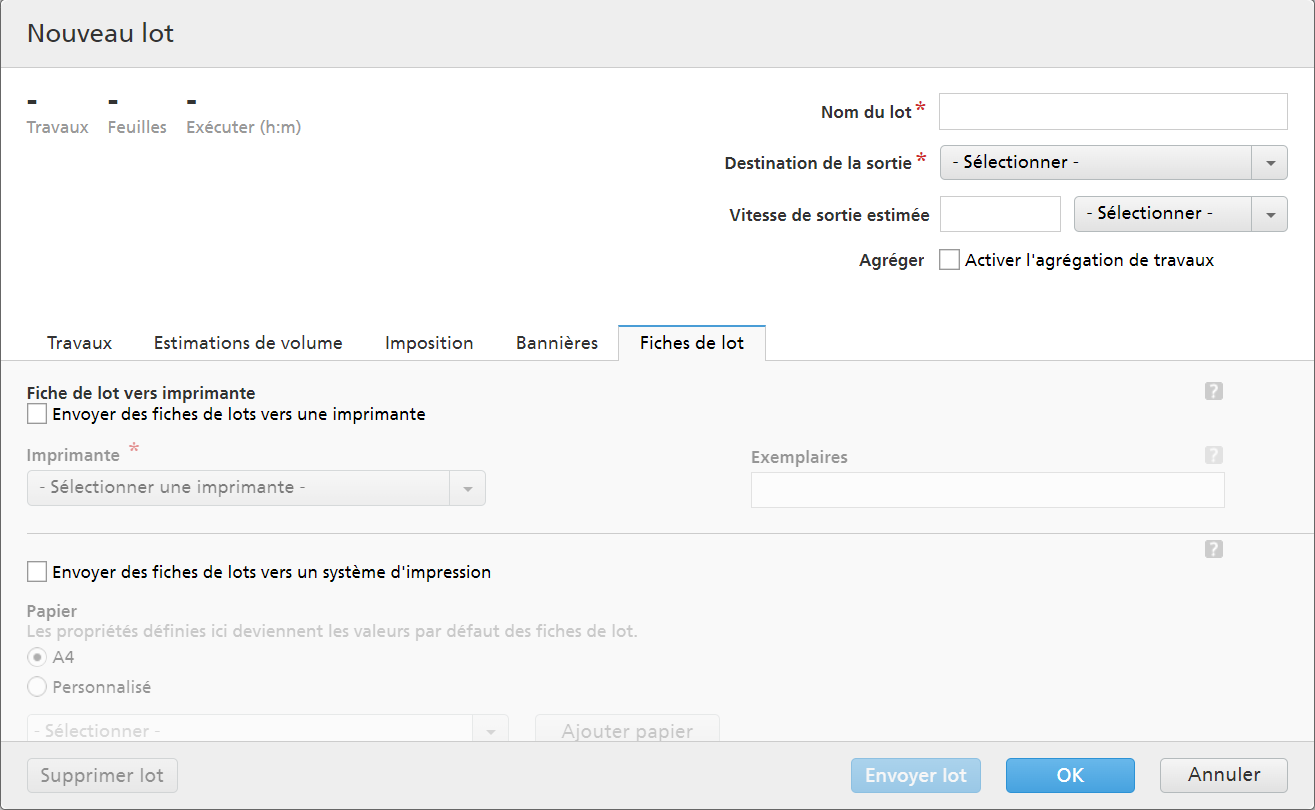The height and width of the screenshot is (810, 1315).
Task: Click help icon next to Exemplaires field
Action: [x=1214, y=455]
